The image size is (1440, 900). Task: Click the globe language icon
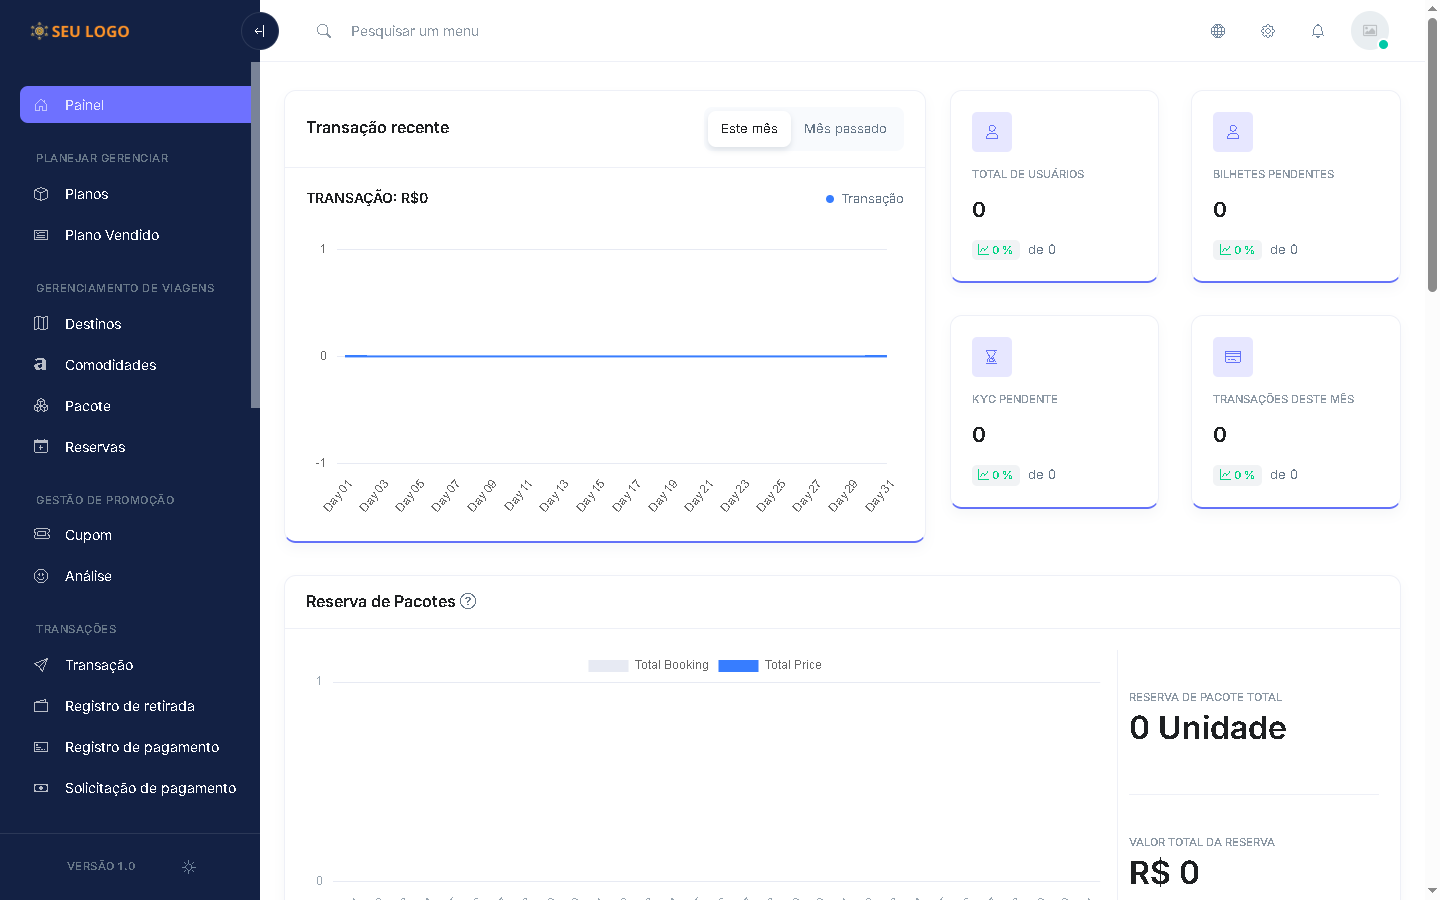1218,31
